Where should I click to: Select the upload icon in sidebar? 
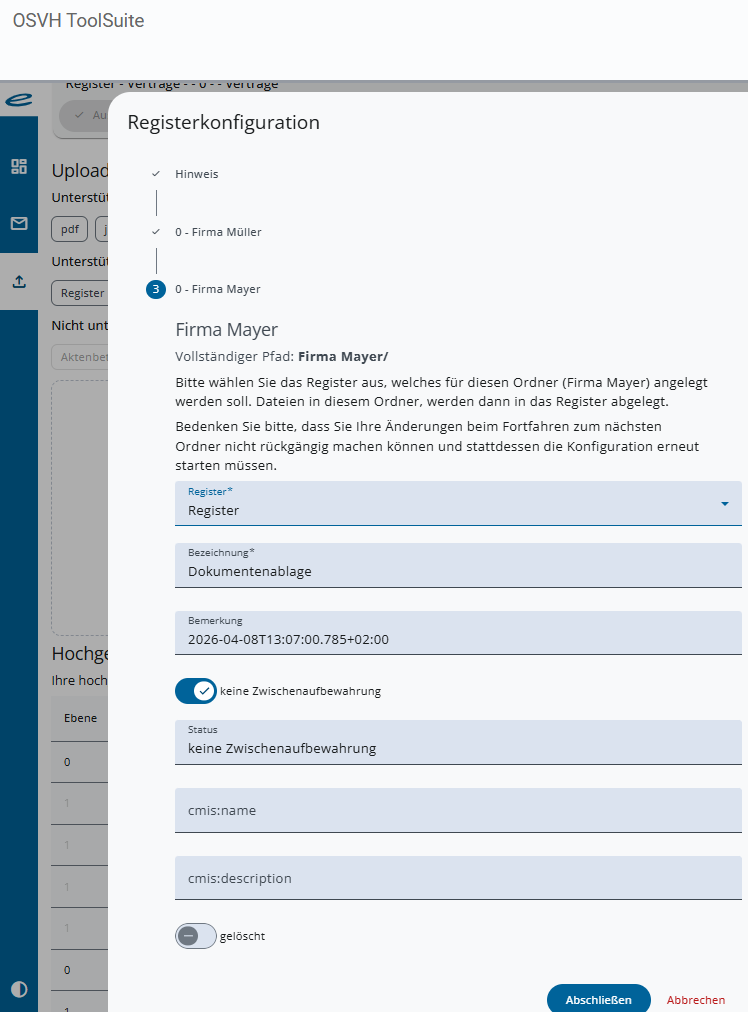click(x=19, y=281)
